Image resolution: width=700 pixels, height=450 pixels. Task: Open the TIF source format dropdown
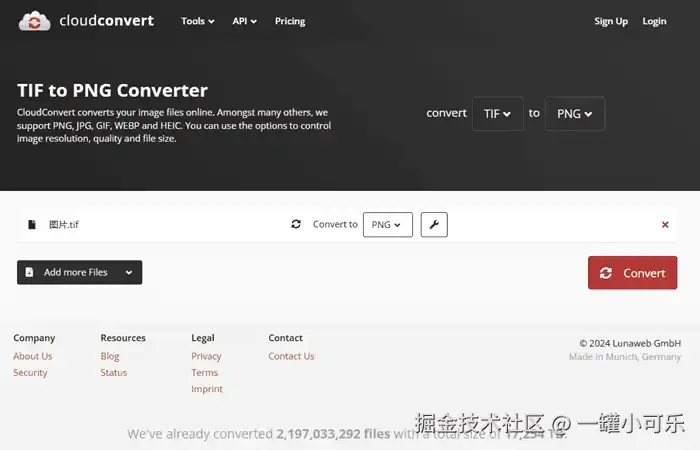point(498,114)
